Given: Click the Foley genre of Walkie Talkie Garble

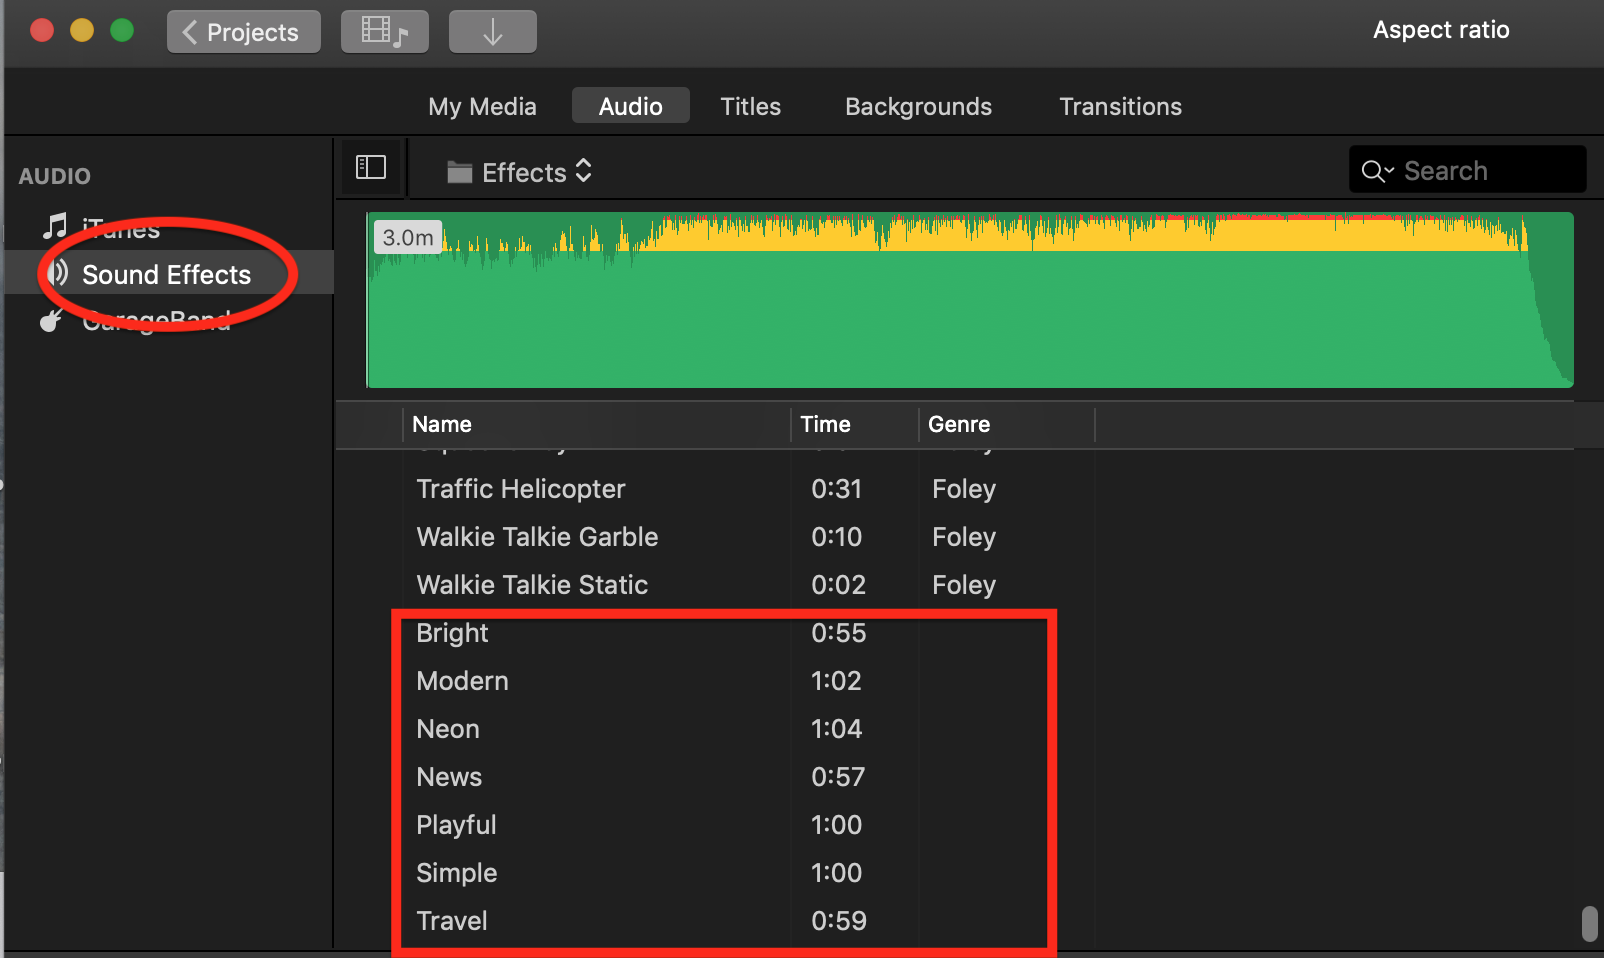Looking at the screenshot, I should point(964,537).
